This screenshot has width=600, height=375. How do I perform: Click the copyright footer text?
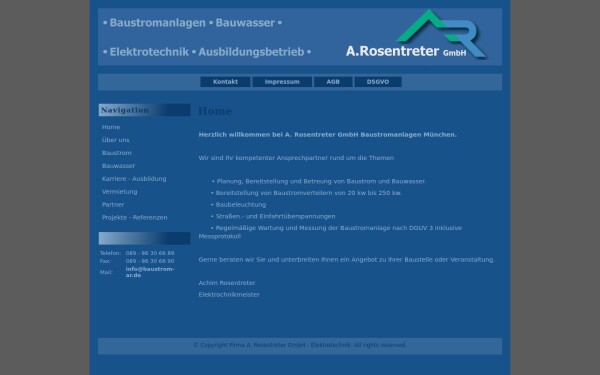coord(300,345)
